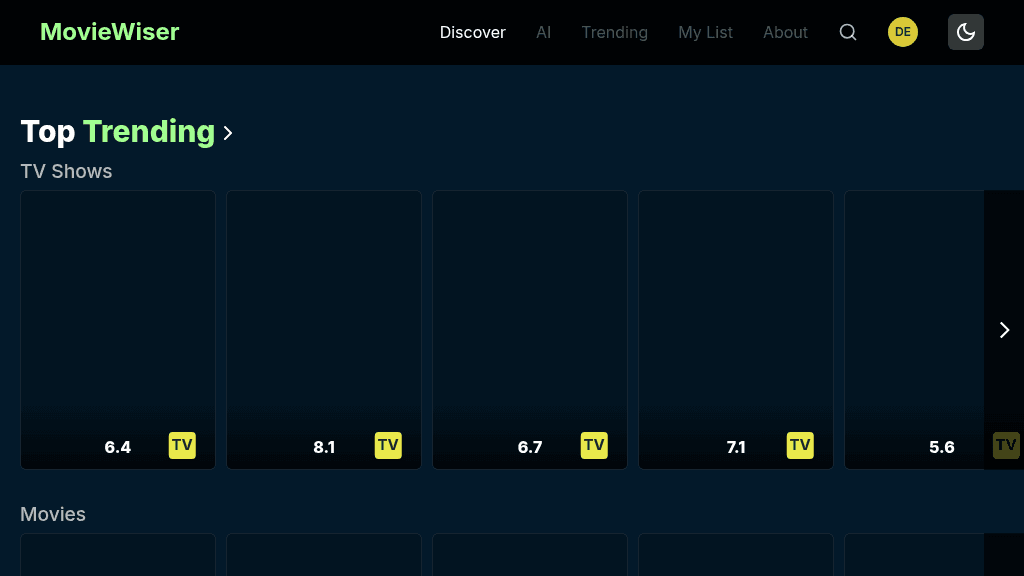Click the Movies section label
Viewport: 1024px width, 576px height.
53,514
